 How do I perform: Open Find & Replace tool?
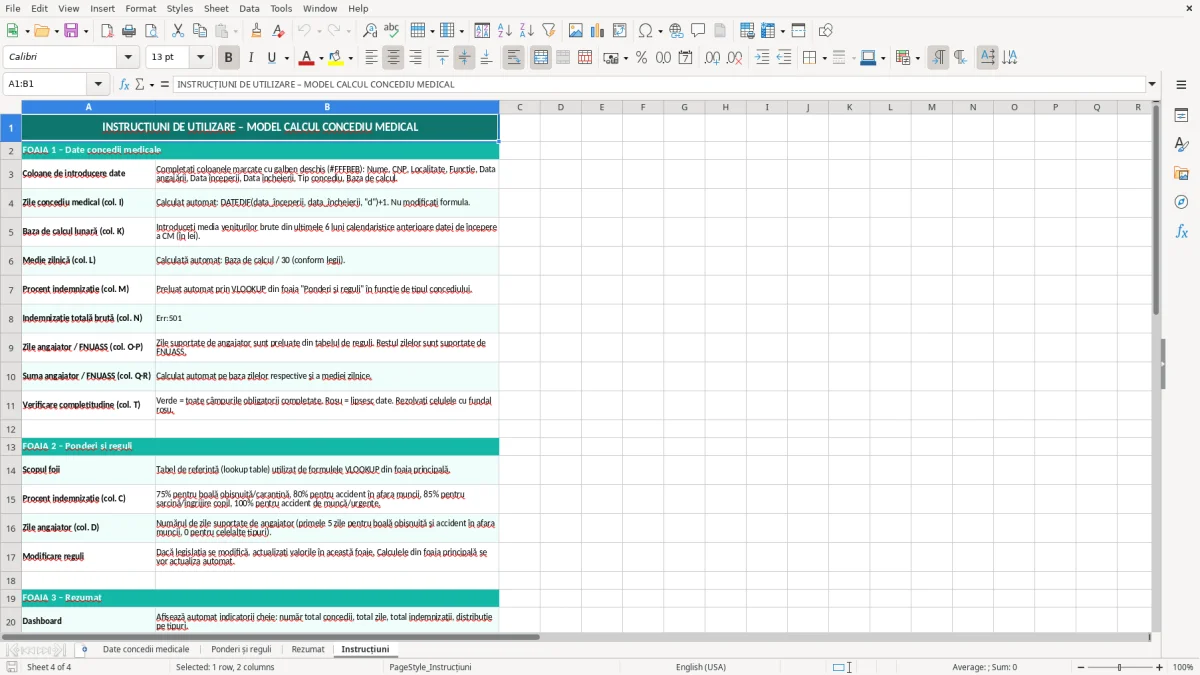[x=370, y=31]
